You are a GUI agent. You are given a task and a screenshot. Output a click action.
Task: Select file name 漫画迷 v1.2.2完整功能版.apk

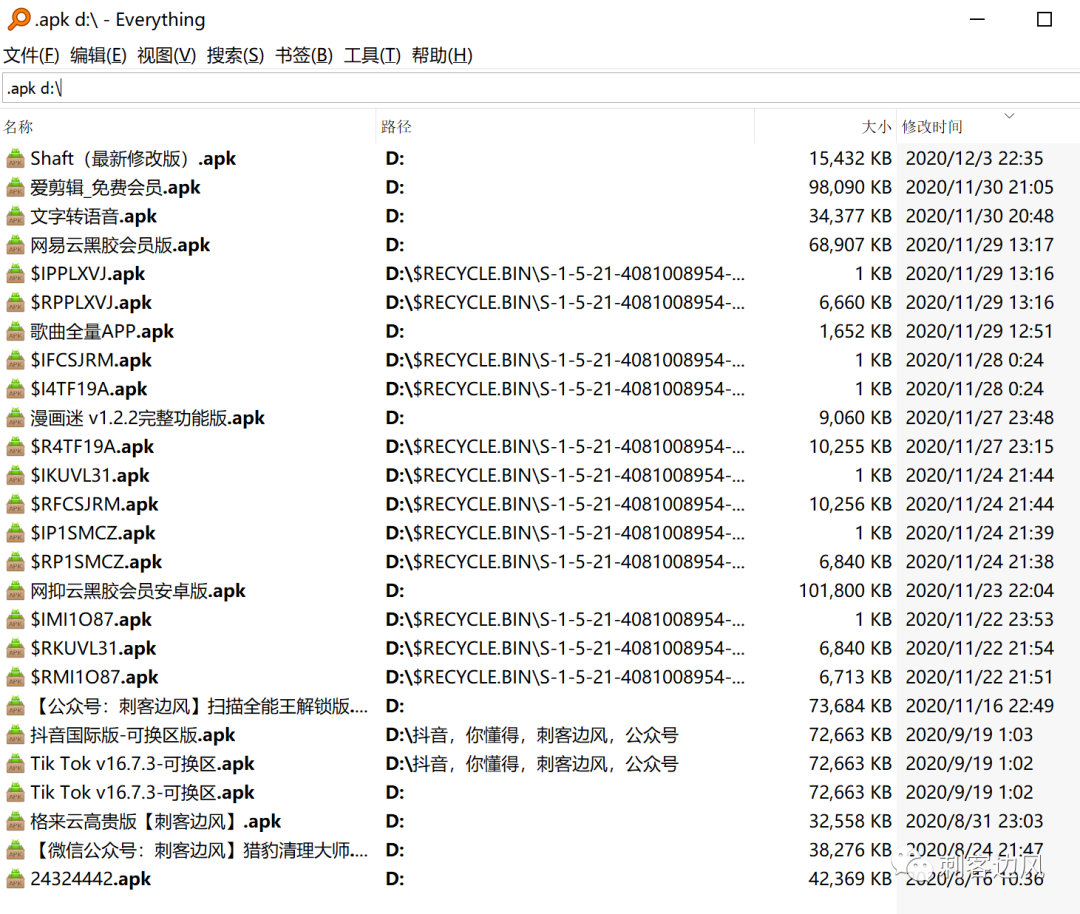pyautogui.click(x=147, y=419)
